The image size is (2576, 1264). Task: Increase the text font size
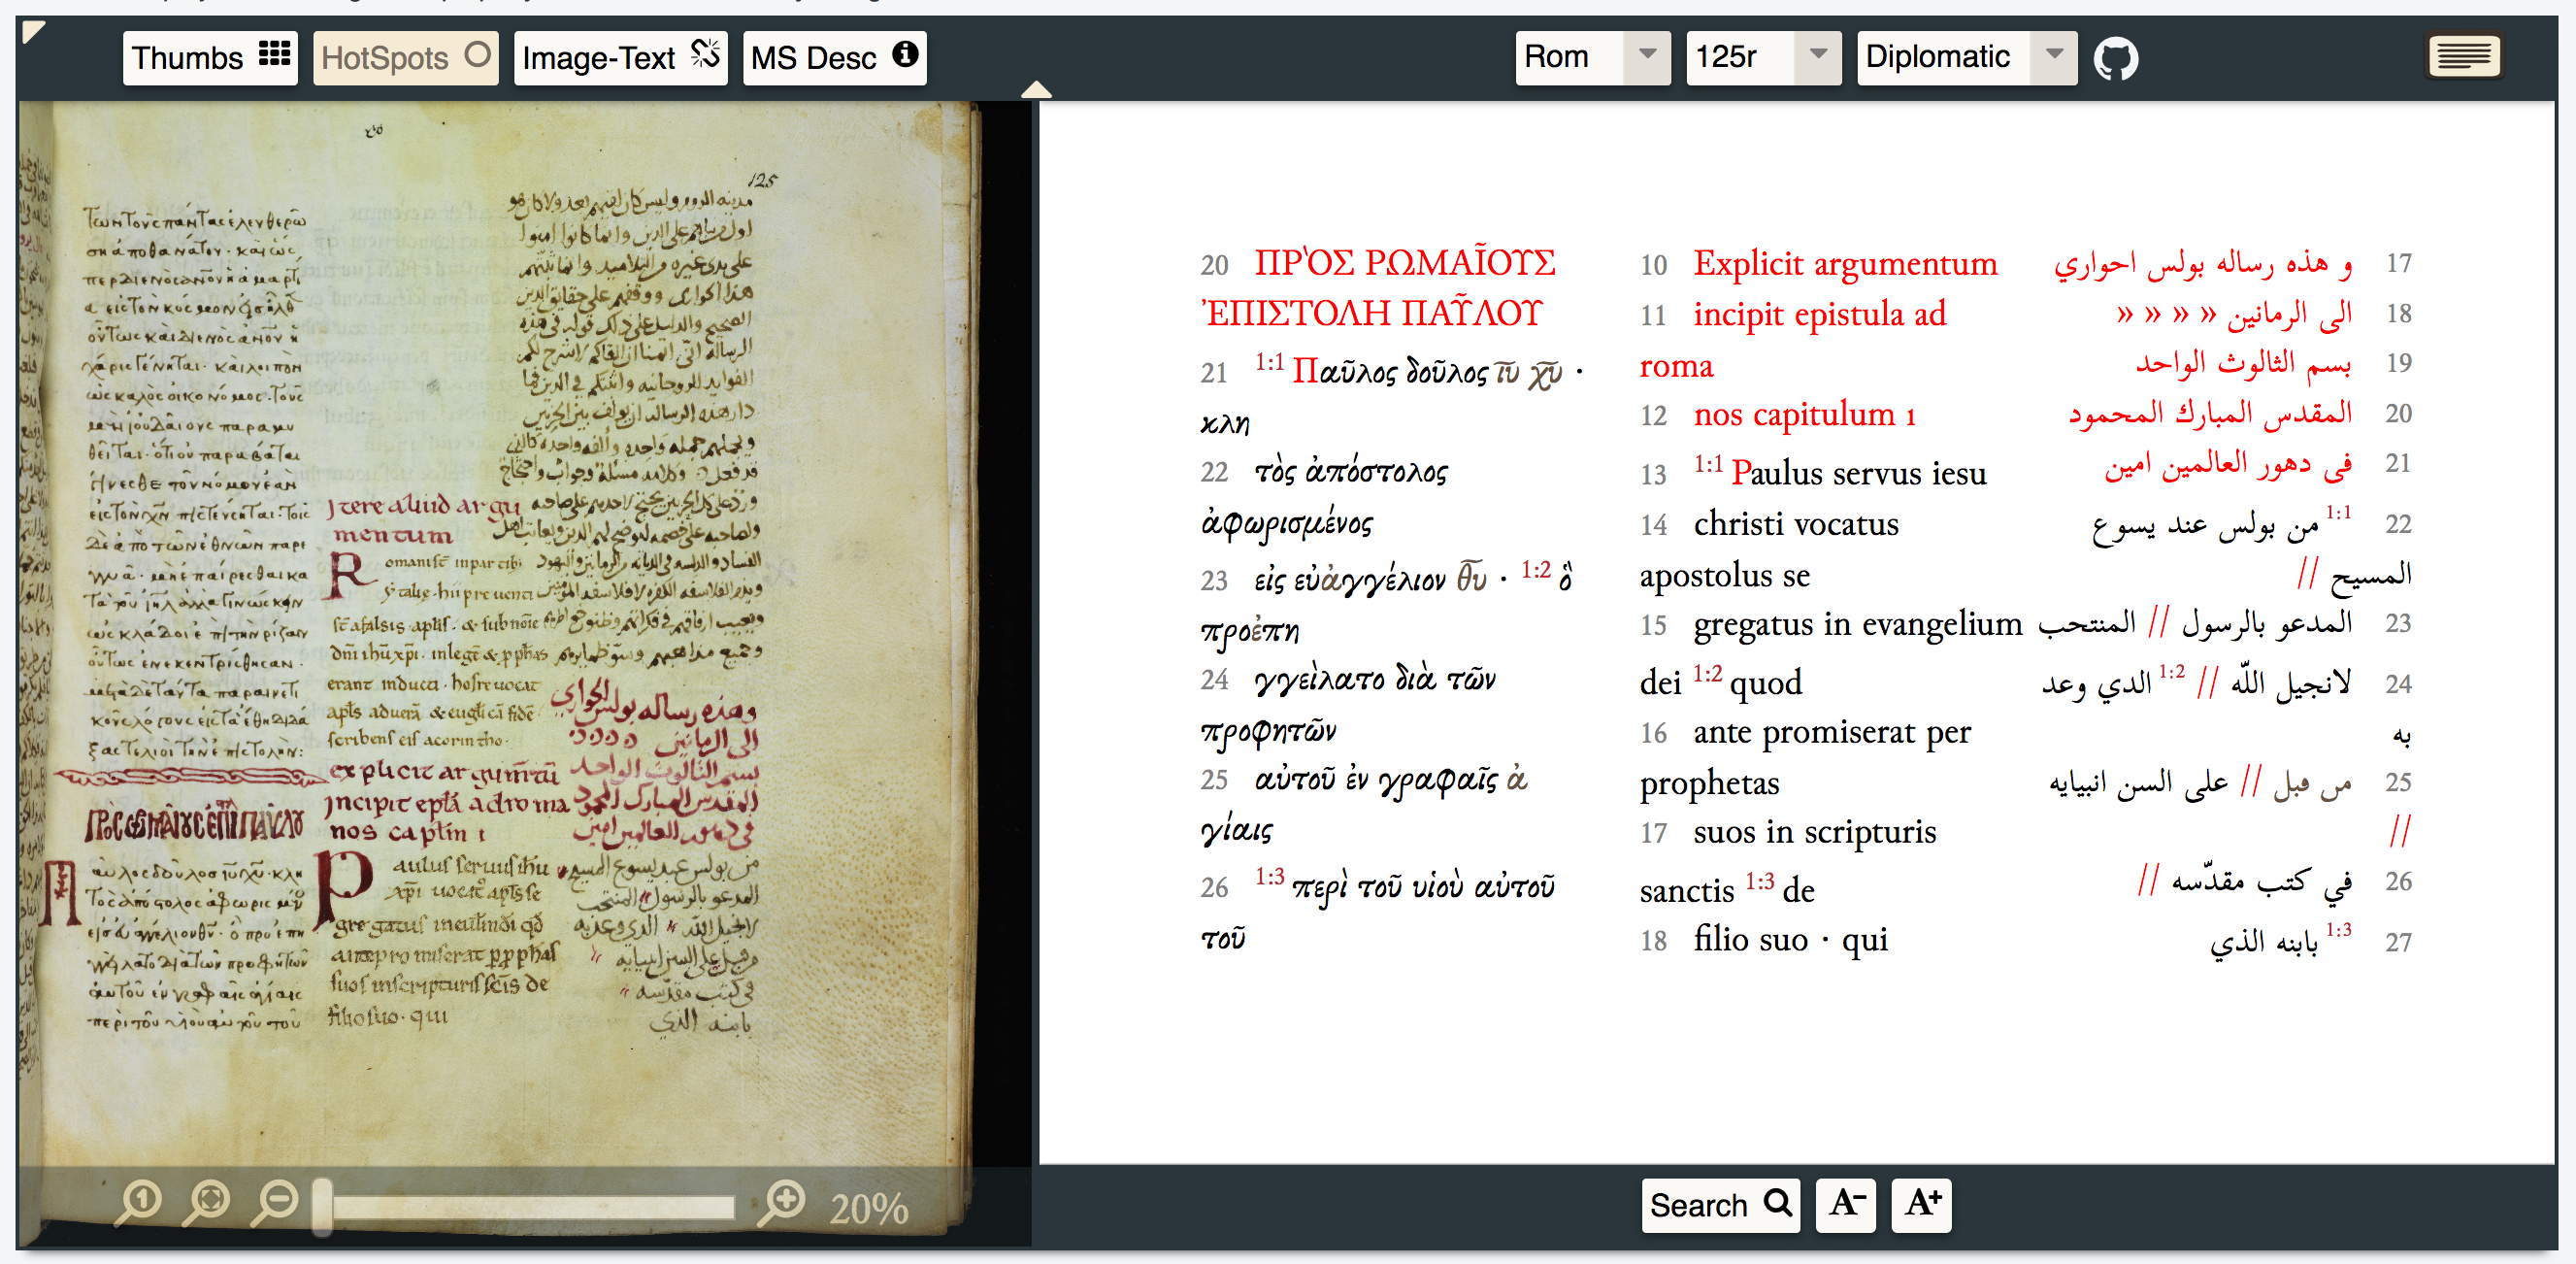[x=1922, y=1204]
